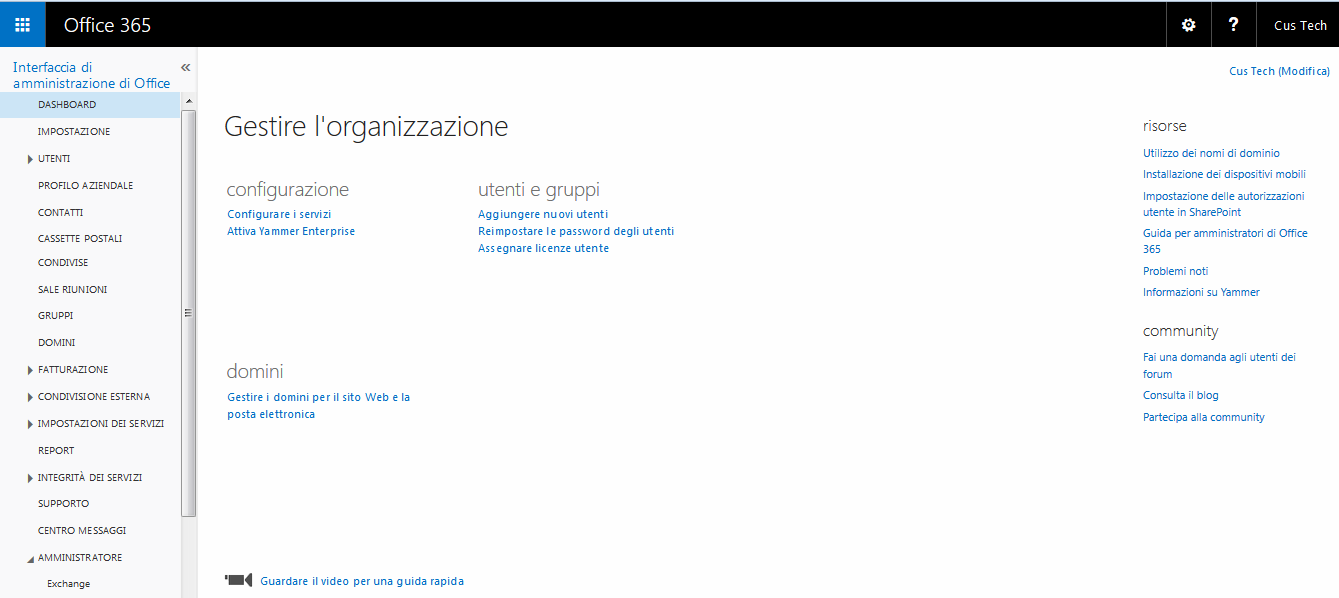Open Utilizzo dei nomi di dominio link
The image size is (1339, 598).
(x=1211, y=153)
